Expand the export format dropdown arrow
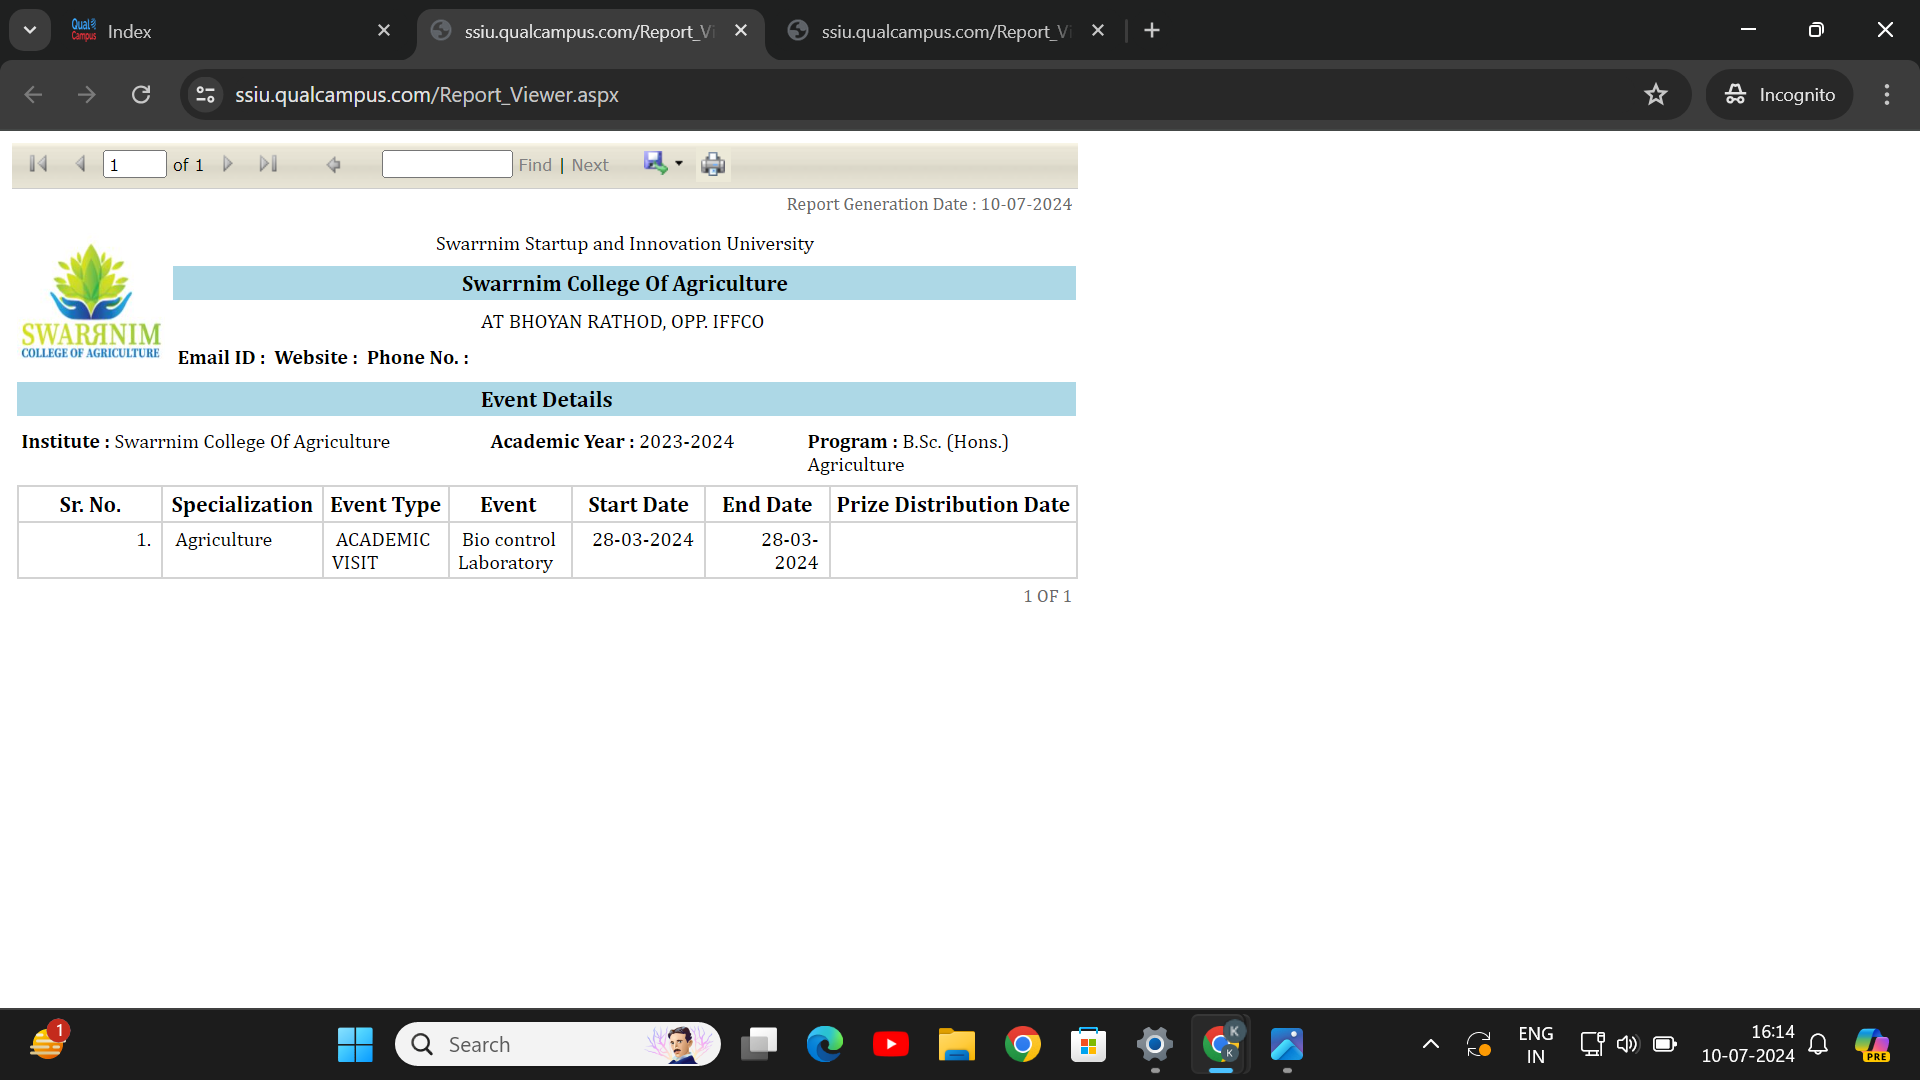The image size is (1920, 1080). point(679,163)
